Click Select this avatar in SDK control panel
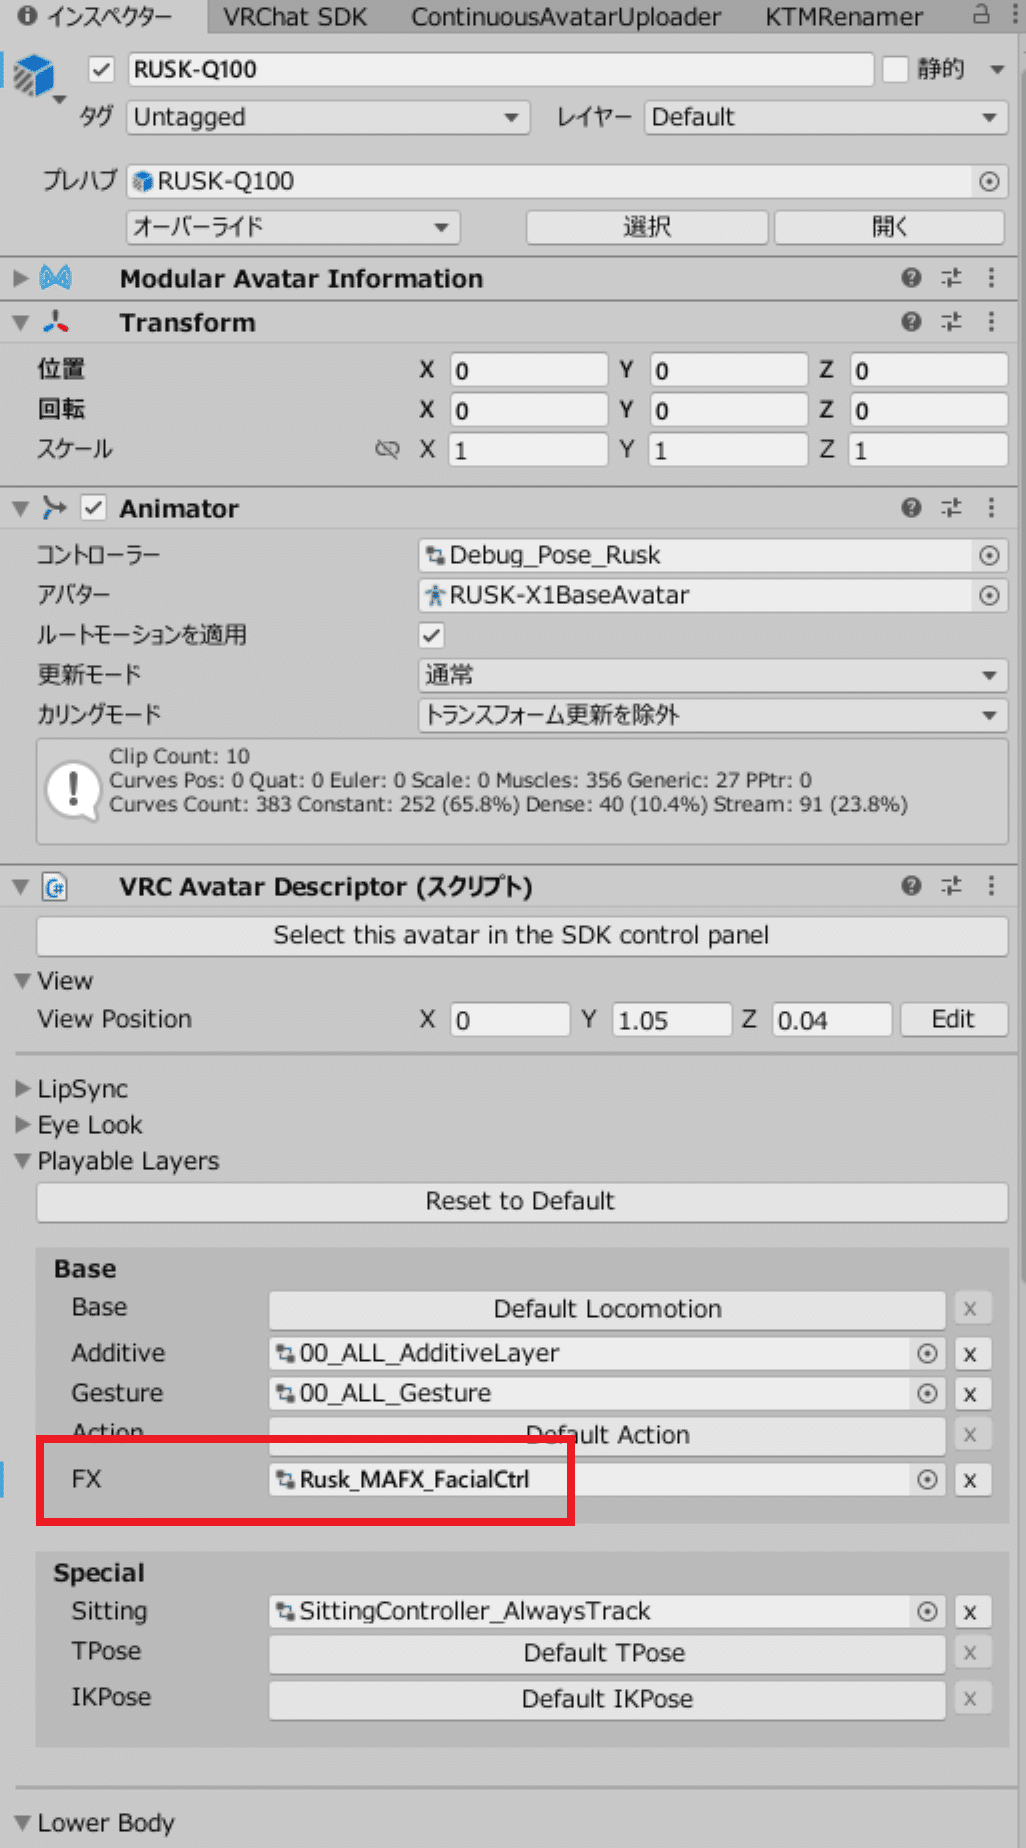The height and width of the screenshot is (1848, 1026). tap(522, 936)
